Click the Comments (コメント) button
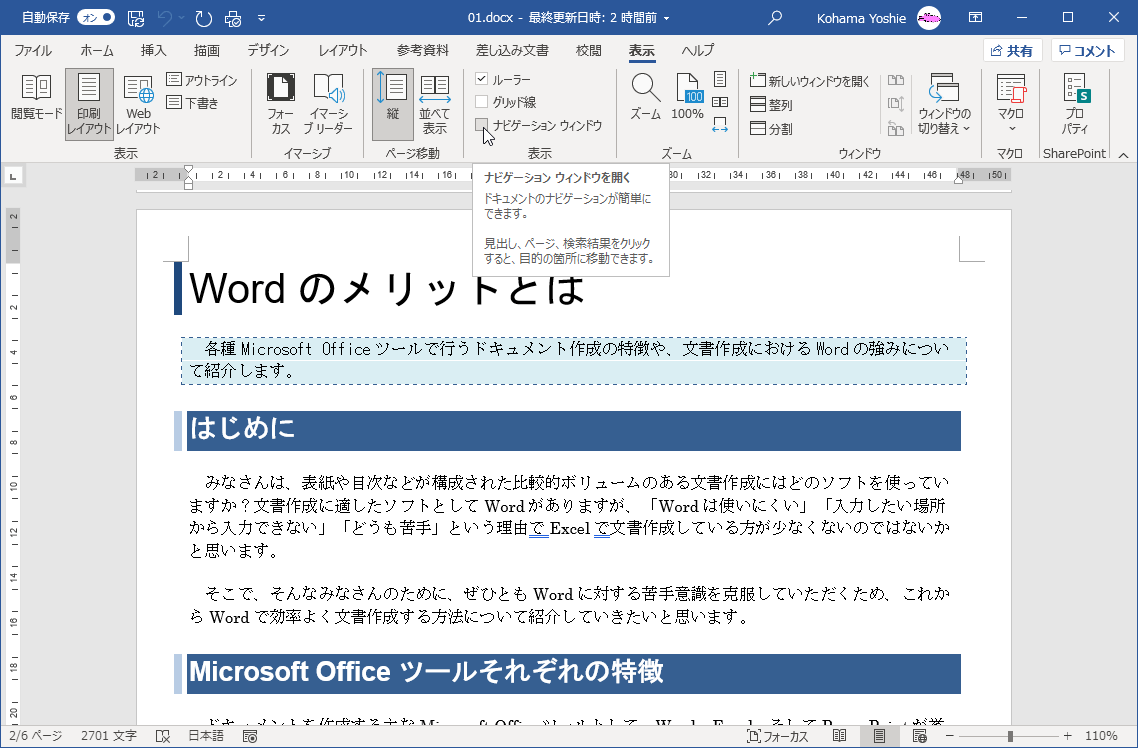Image resolution: width=1138 pixels, height=748 pixels. [x=1087, y=50]
